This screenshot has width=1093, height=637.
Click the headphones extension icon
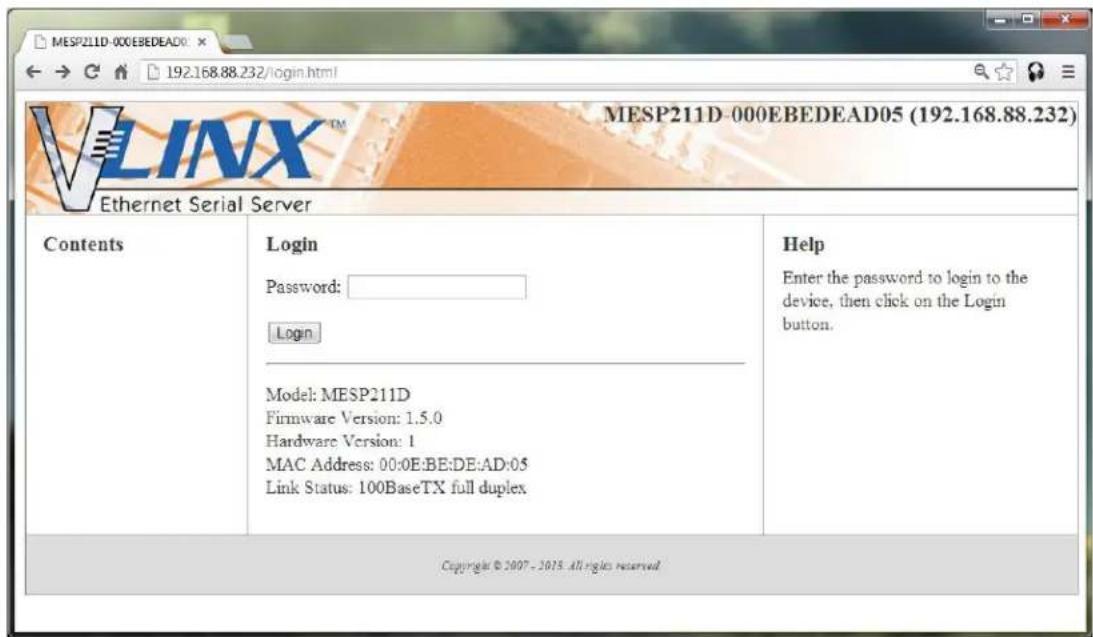pos(1036,72)
